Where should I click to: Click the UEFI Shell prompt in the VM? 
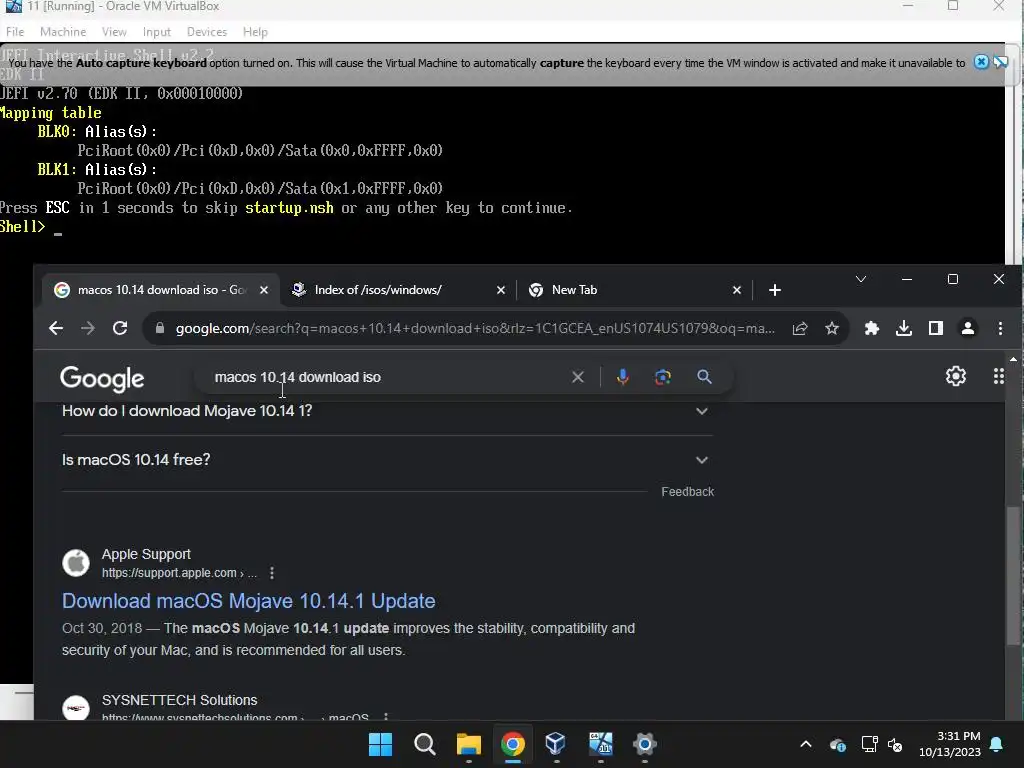point(24,227)
